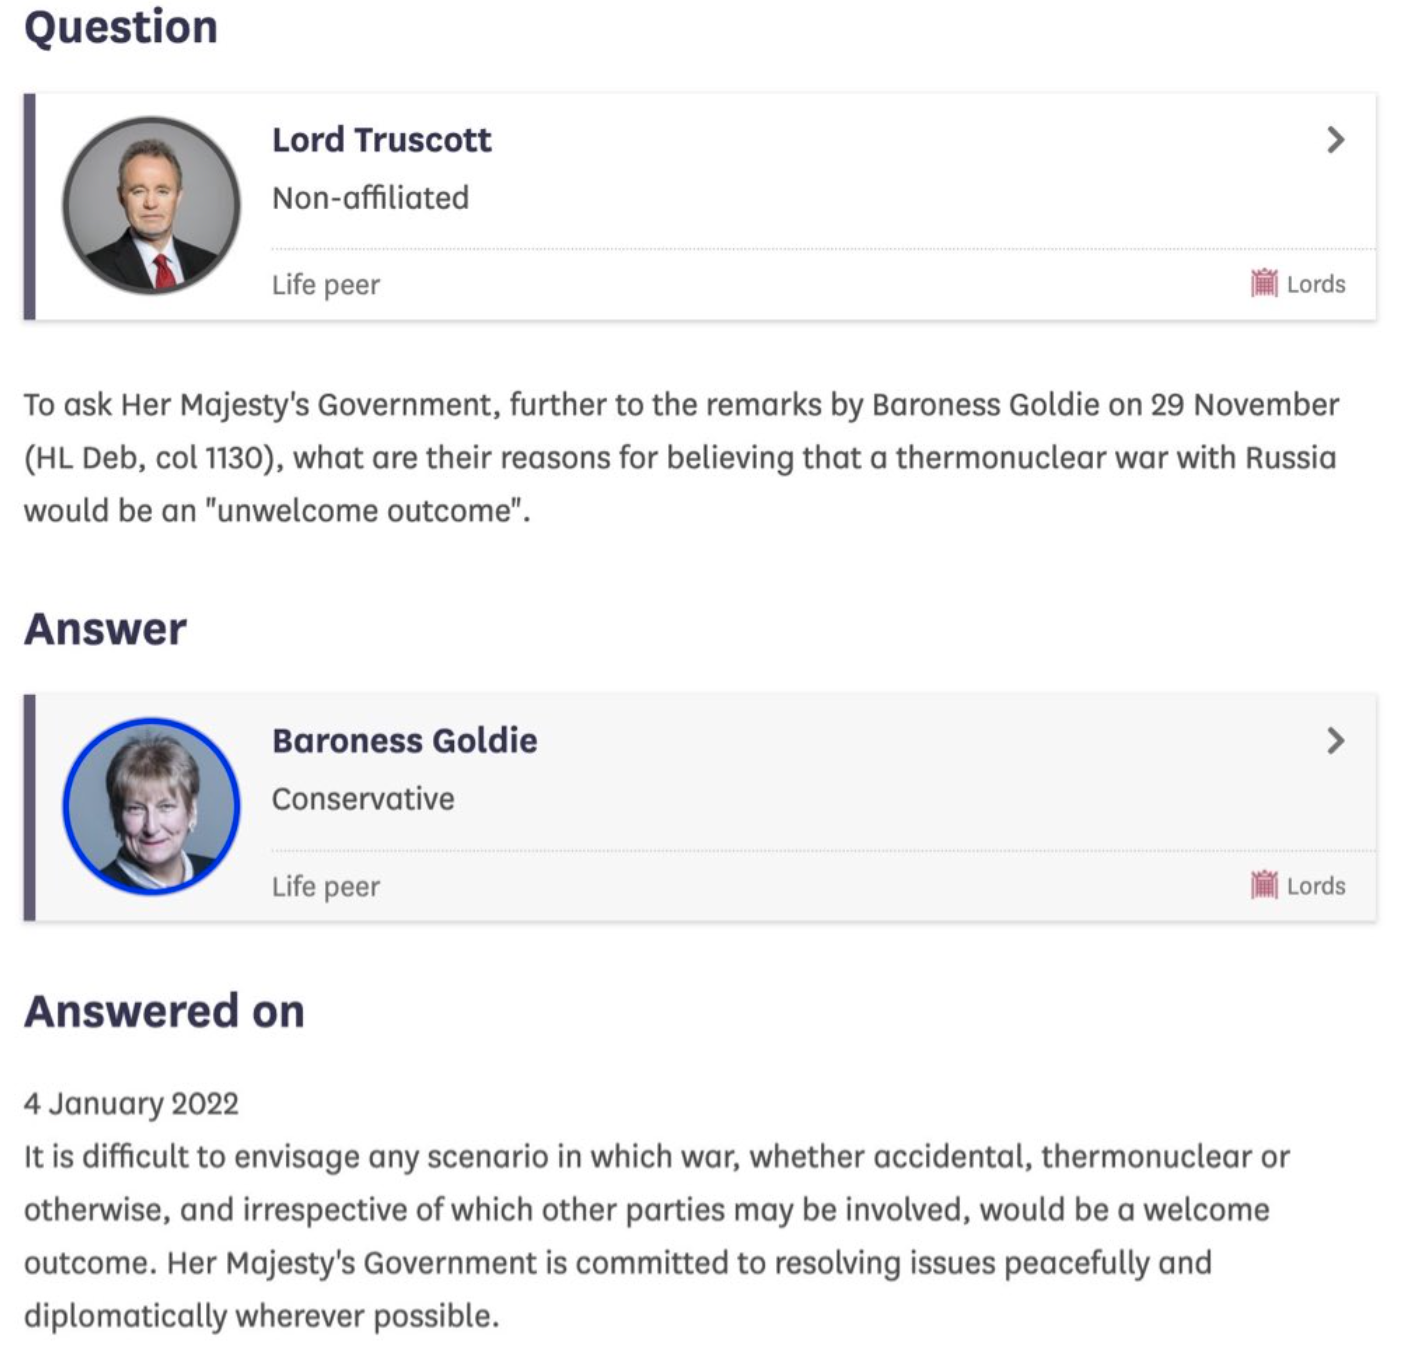Click Life peer text under Baroness Goldie
This screenshot has height=1348, width=1422.
326,887
